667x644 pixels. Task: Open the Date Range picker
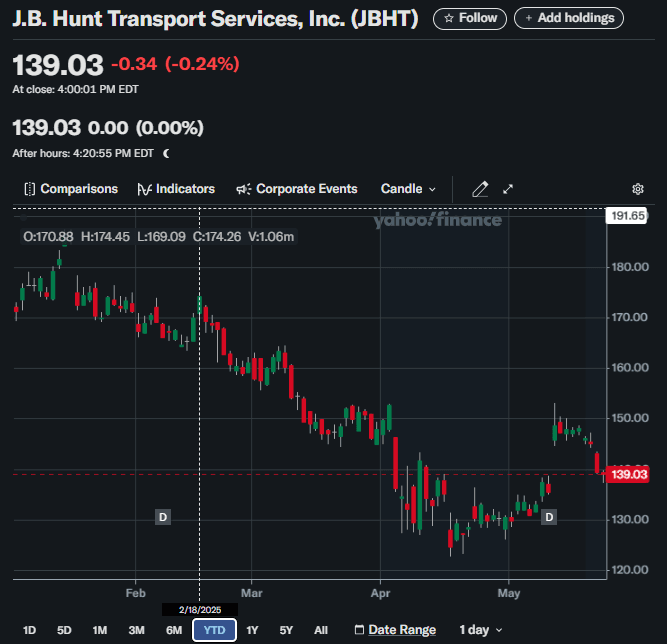click(x=395, y=630)
